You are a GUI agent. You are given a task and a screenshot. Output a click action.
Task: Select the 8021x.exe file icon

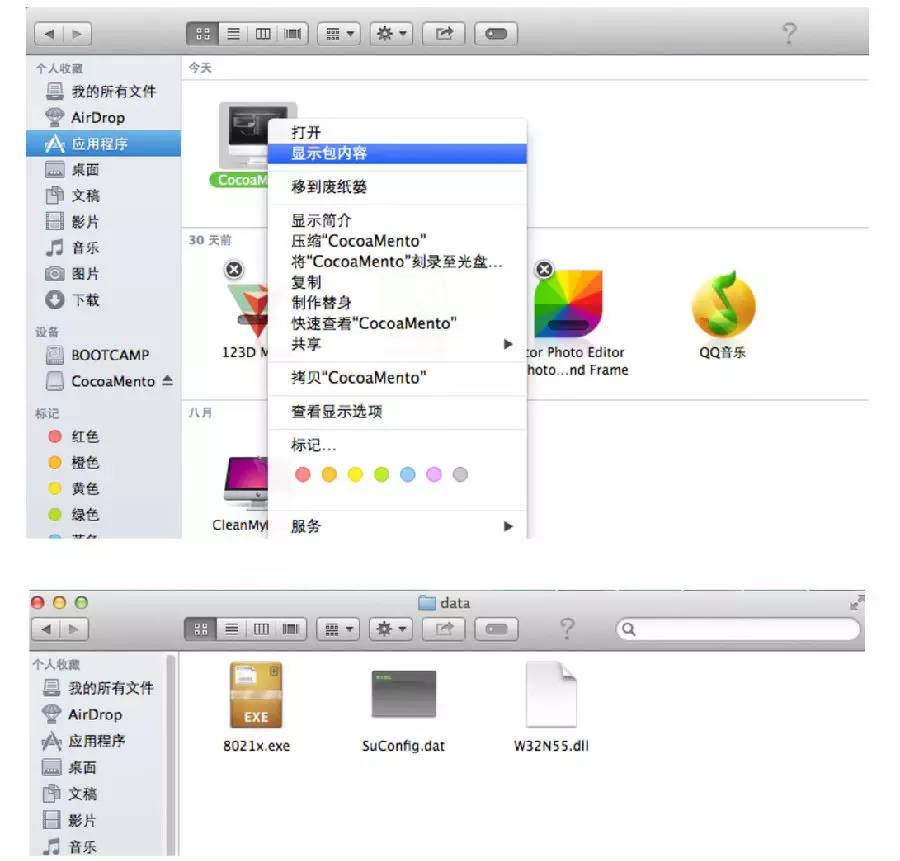point(255,695)
